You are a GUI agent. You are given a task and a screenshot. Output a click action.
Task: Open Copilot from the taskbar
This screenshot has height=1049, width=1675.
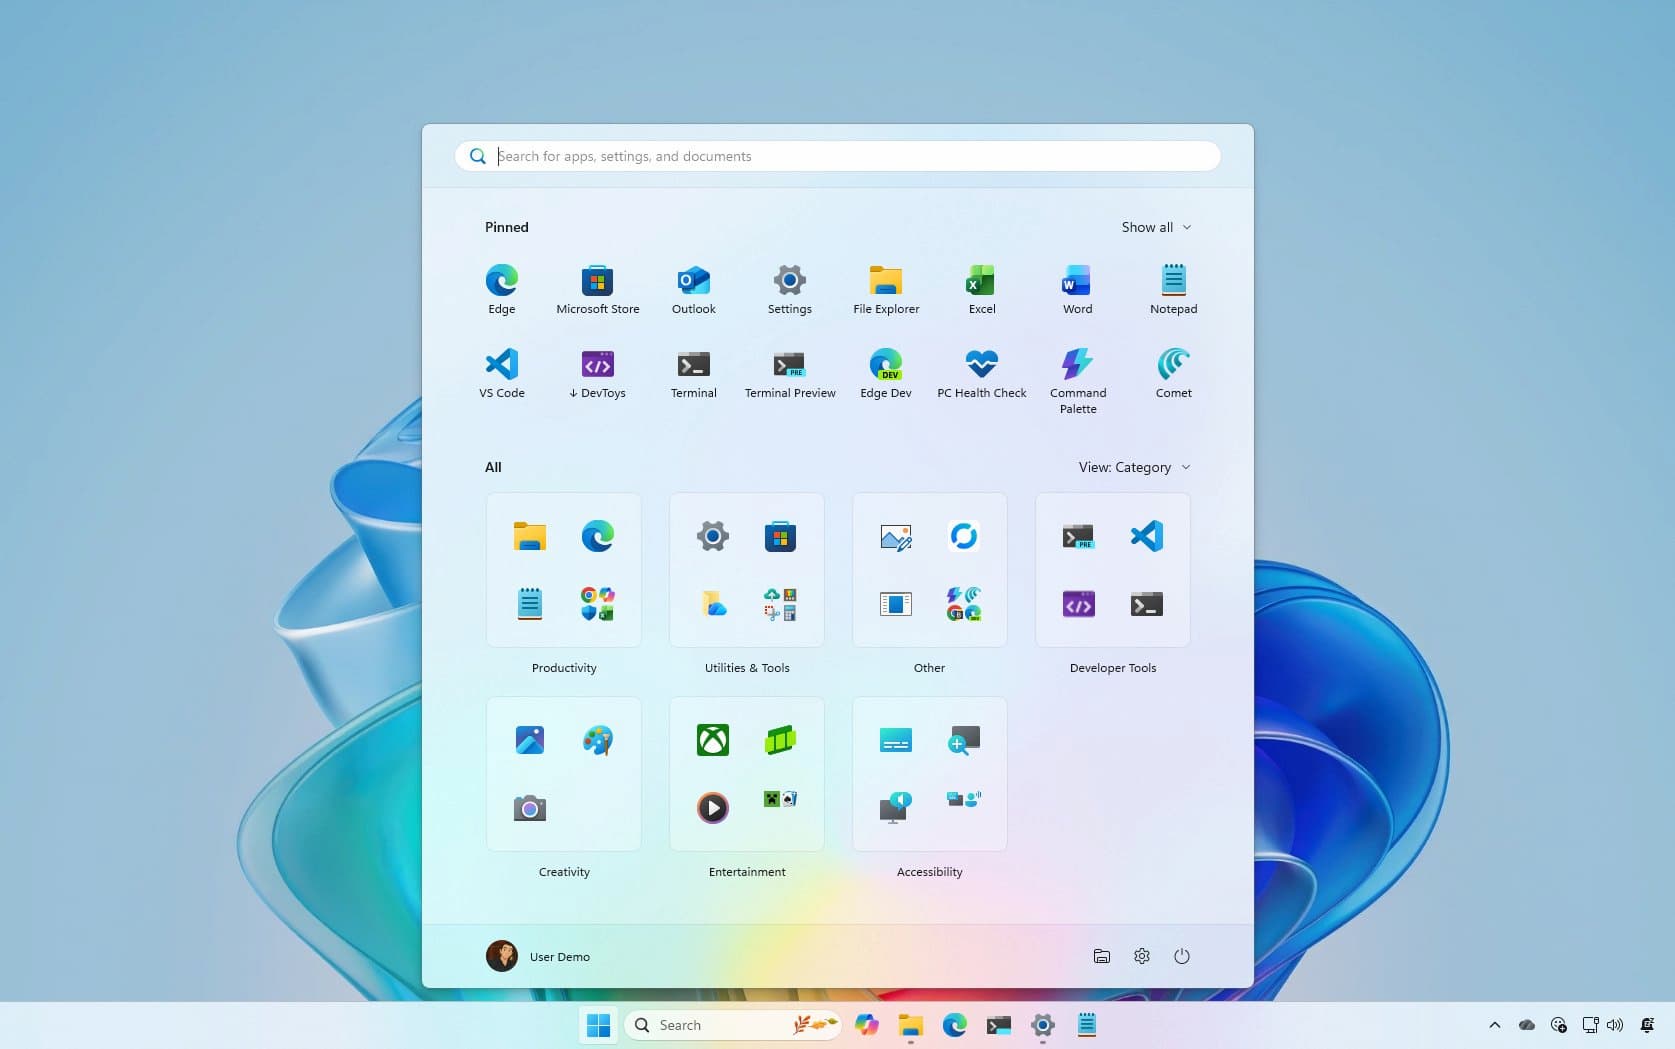pyautogui.click(x=866, y=1025)
